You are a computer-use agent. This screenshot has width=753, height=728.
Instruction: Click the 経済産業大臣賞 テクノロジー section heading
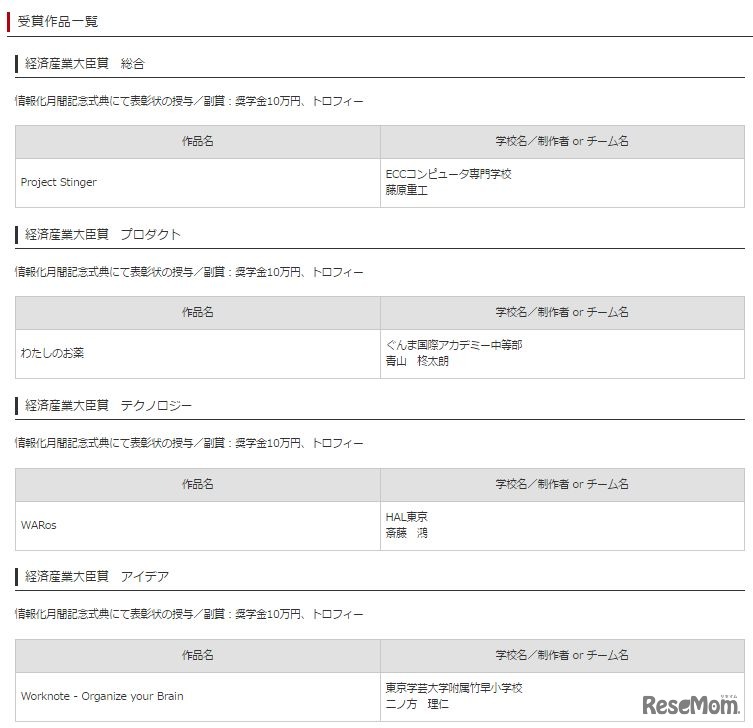[x=108, y=405]
